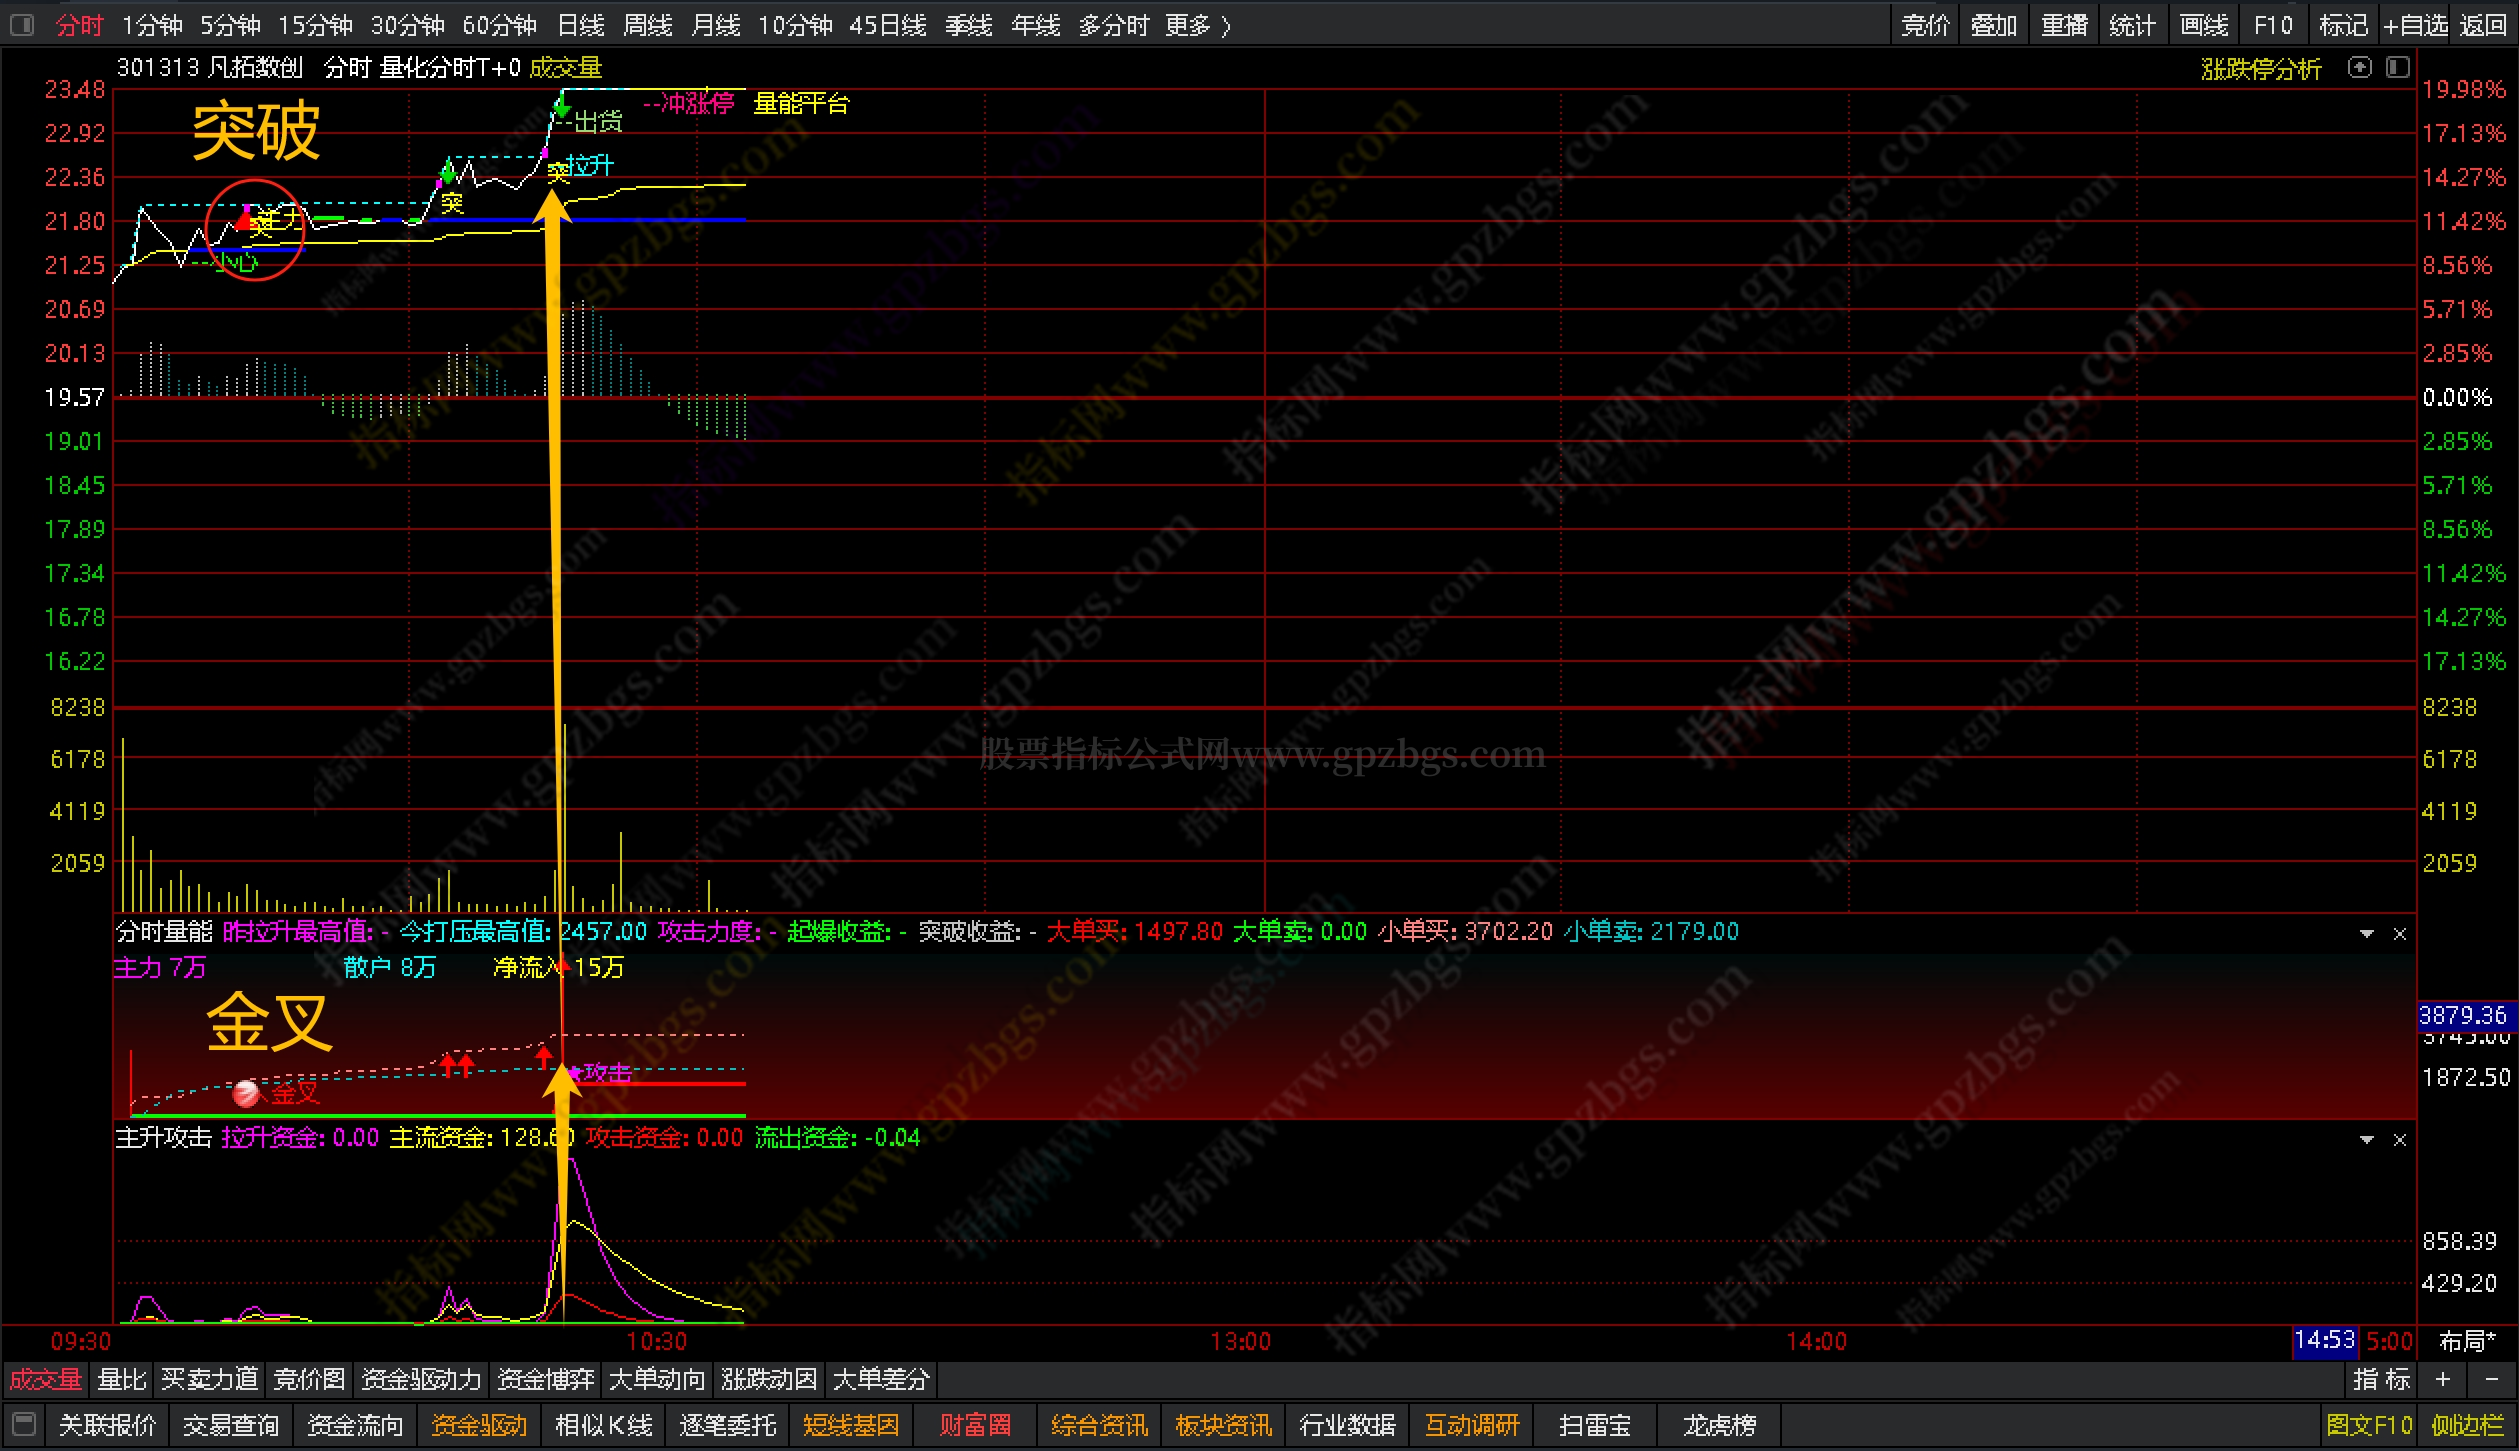
Task: Open 资金驱动 in bottom bar
Action: pos(479,1425)
